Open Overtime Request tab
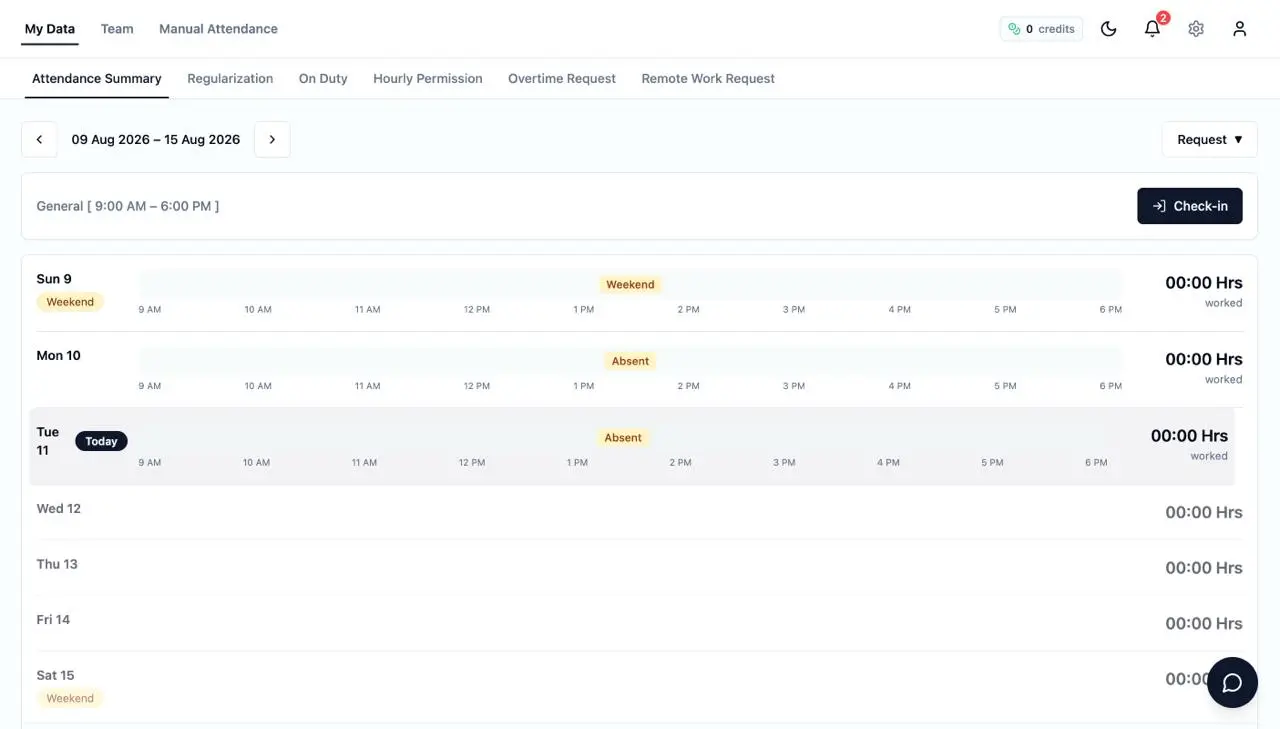Viewport: 1280px width, 729px height. [562, 78]
